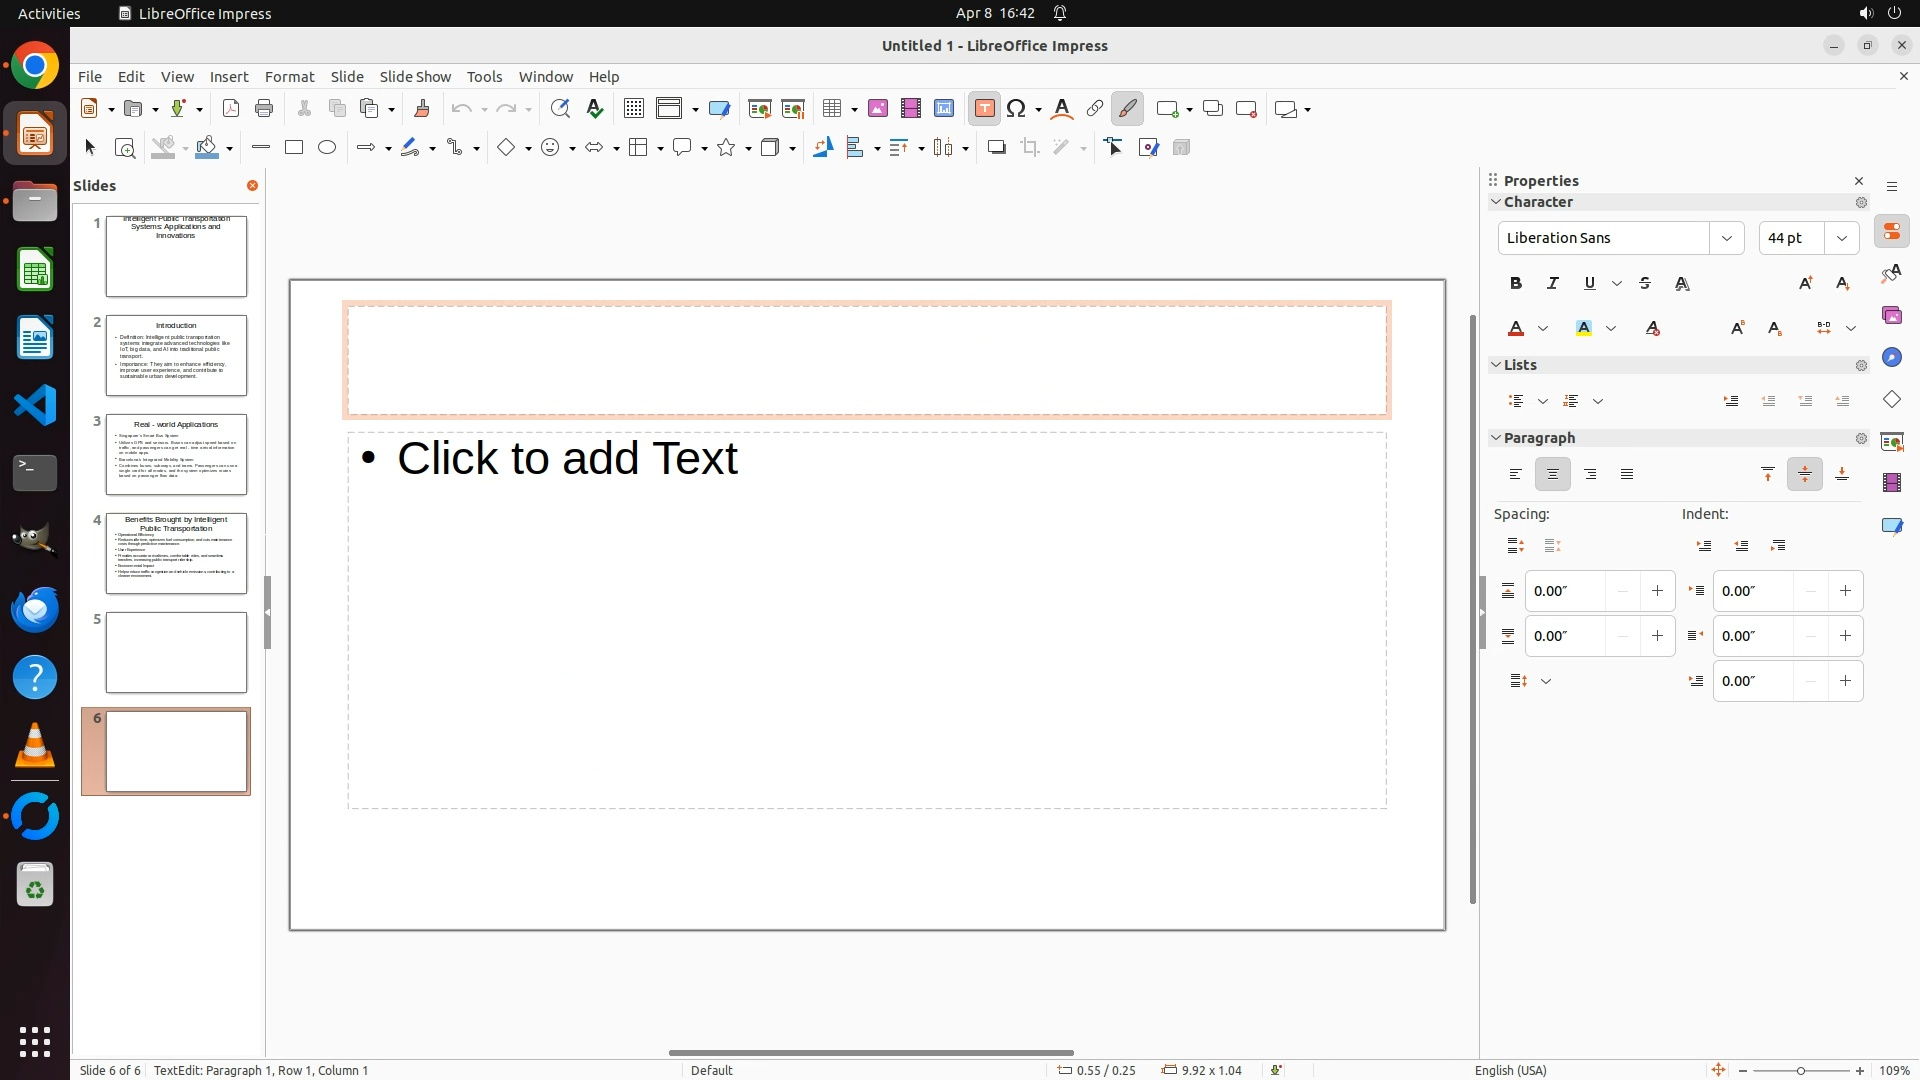Image resolution: width=1920 pixels, height=1080 pixels.
Task: Toggle the Display Grid icon
Action: pos(633,109)
